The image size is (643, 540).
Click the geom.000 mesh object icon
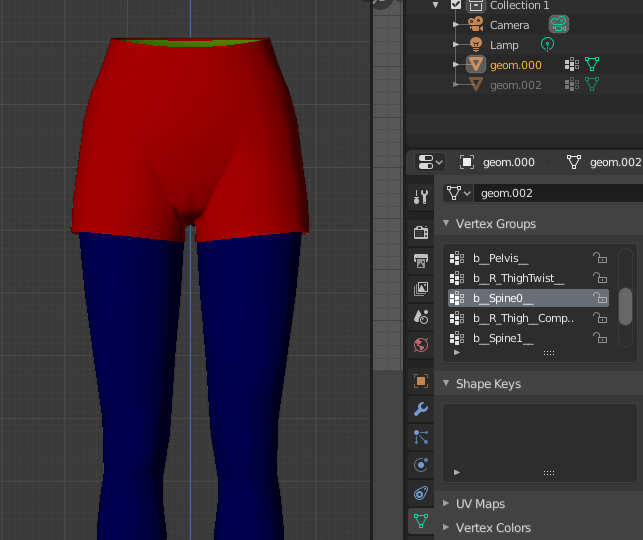476,64
